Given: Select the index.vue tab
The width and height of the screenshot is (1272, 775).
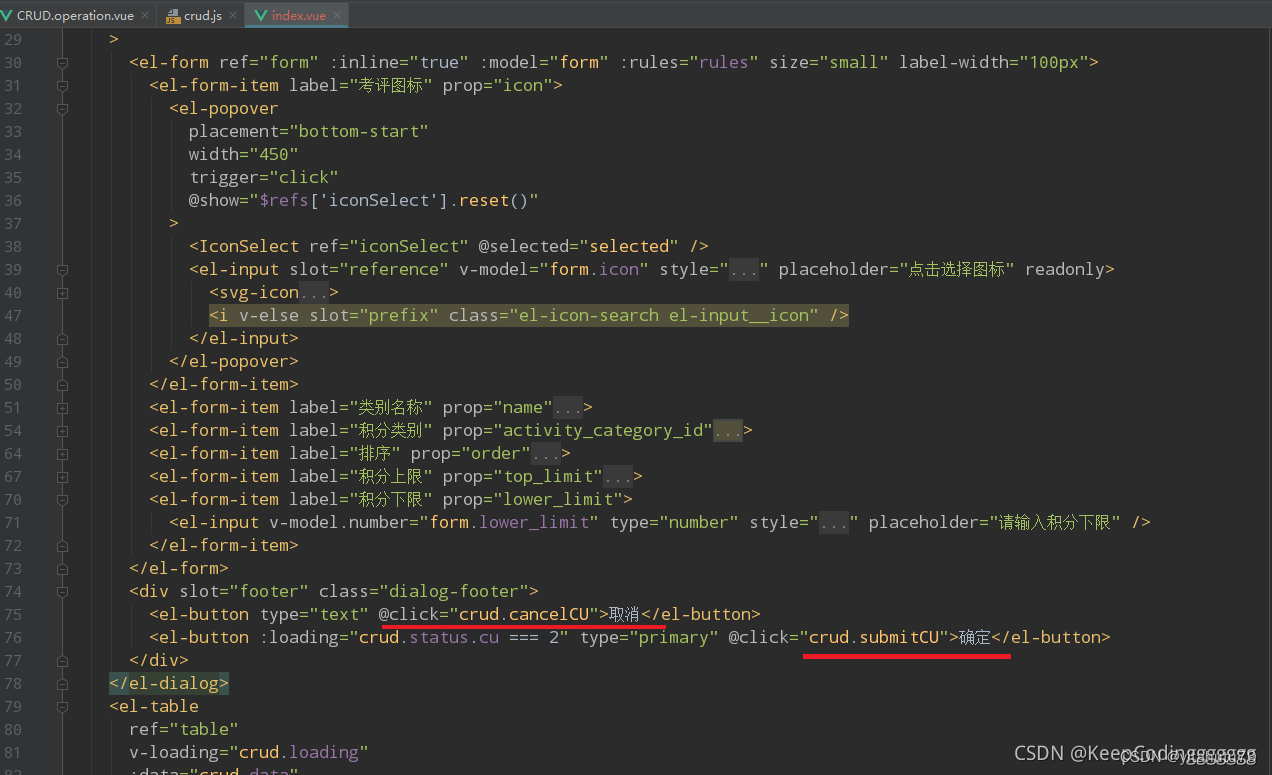Looking at the screenshot, I should tap(299, 16).
